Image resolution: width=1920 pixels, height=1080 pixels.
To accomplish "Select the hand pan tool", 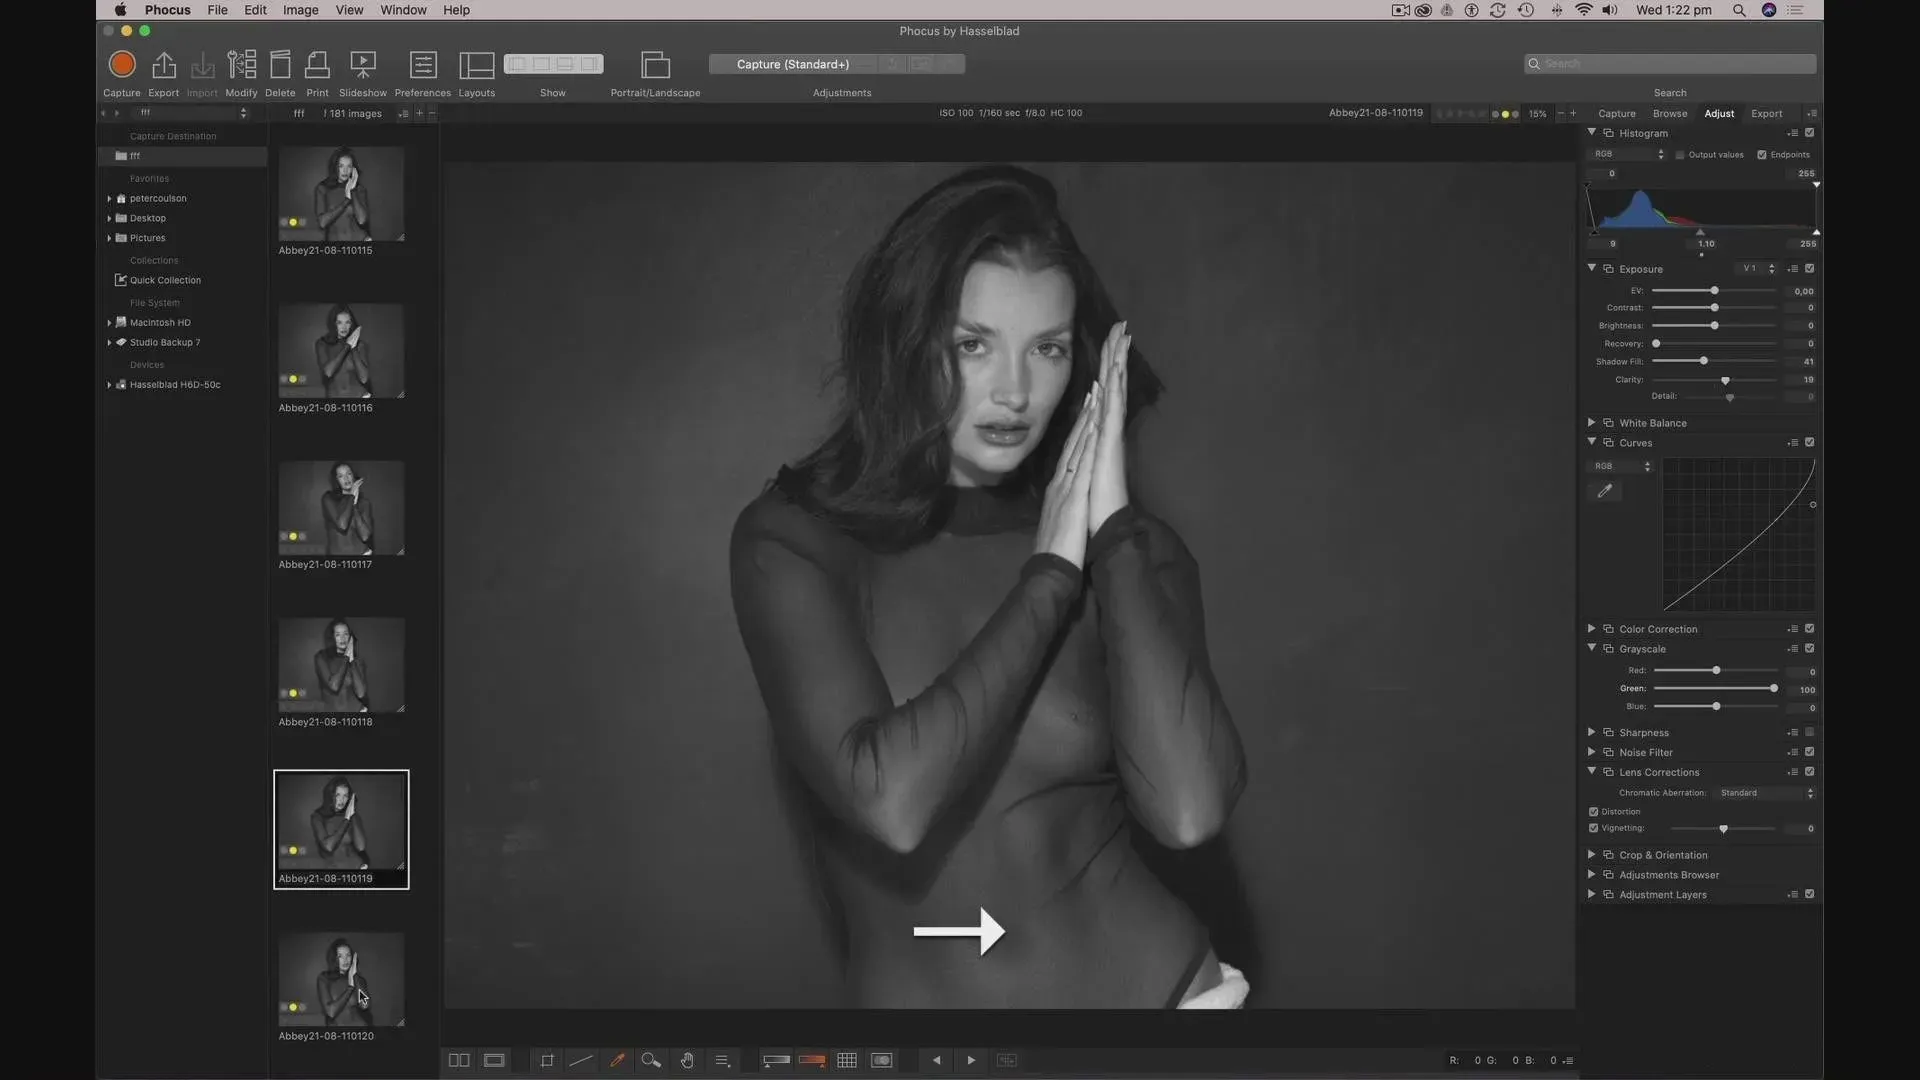I will point(687,1060).
